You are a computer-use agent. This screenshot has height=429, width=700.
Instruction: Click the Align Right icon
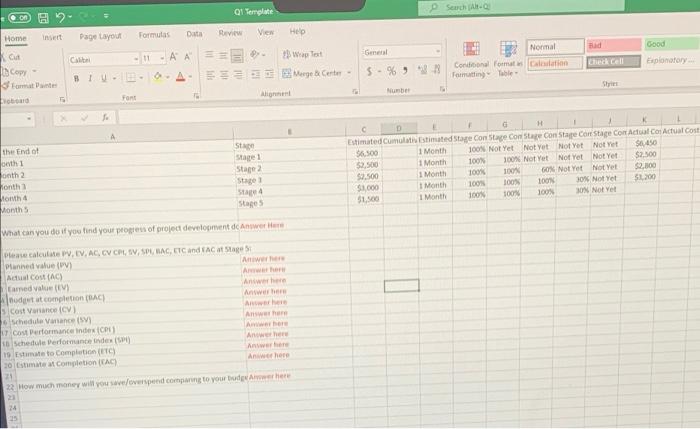[238, 75]
